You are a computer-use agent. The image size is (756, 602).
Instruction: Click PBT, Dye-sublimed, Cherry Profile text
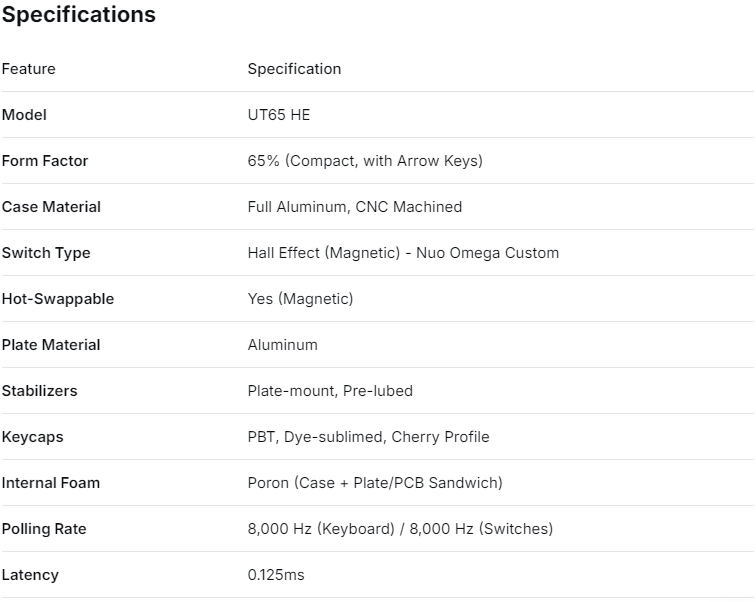[x=368, y=437]
